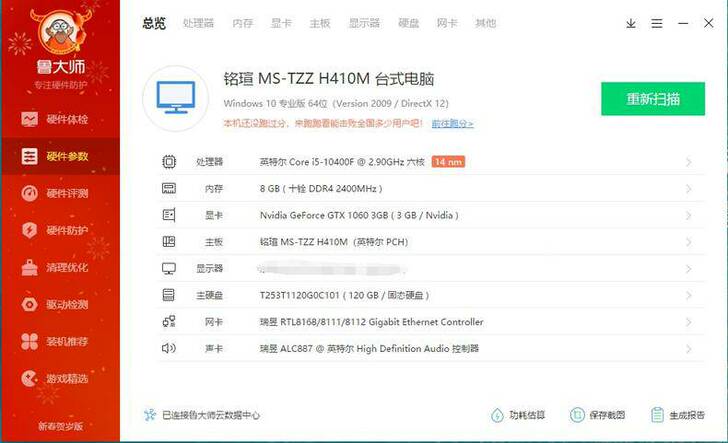Viewport: 728px width, 443px height.
Task: Click the blue desktop computer icon
Action: [x=176, y=98]
